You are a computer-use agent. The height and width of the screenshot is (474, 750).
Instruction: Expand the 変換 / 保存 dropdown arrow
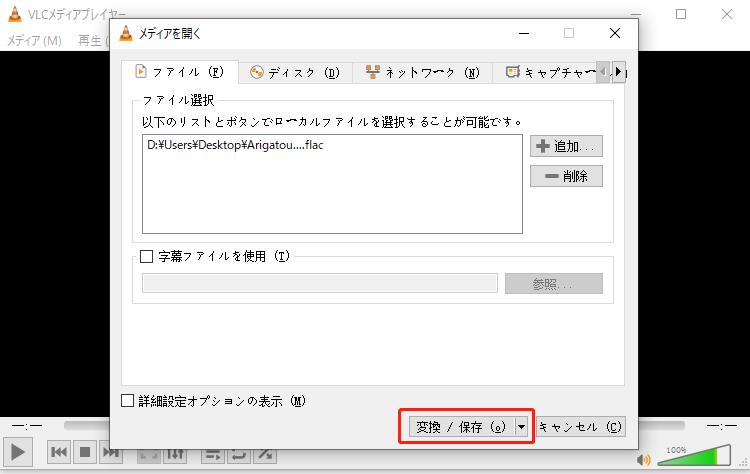[521, 426]
